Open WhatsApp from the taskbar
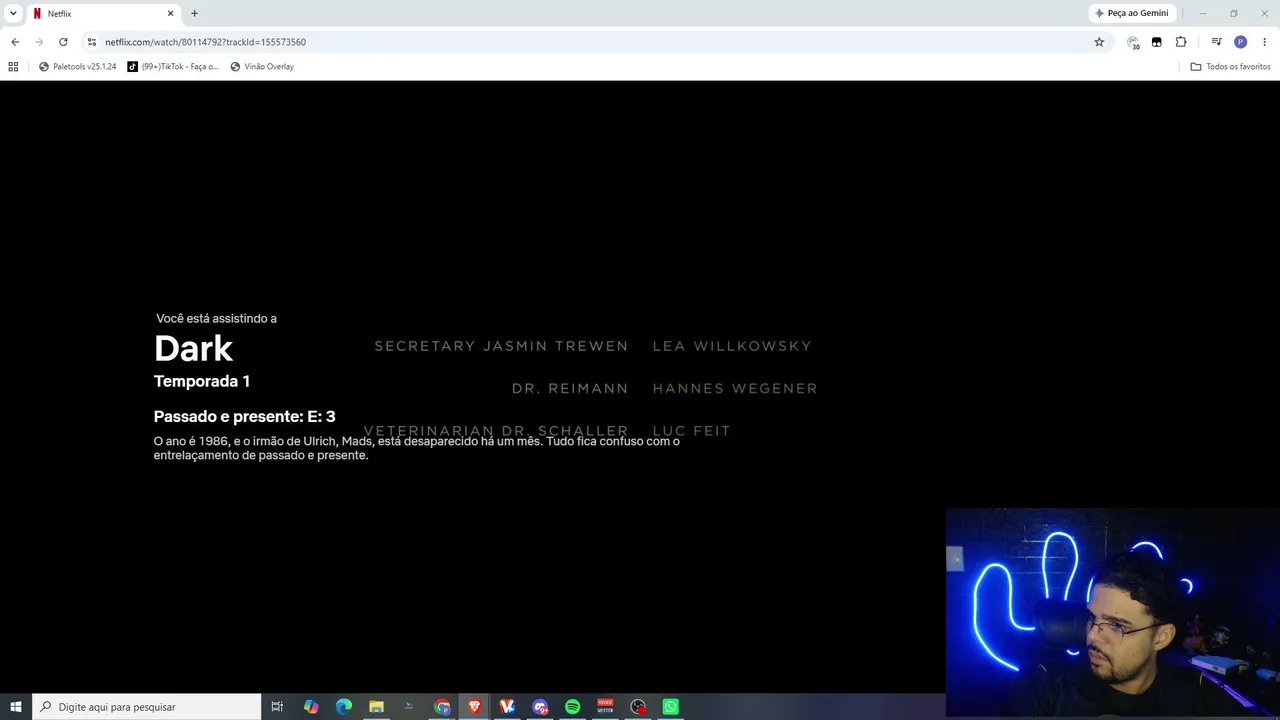The width and height of the screenshot is (1280, 720). click(x=670, y=707)
